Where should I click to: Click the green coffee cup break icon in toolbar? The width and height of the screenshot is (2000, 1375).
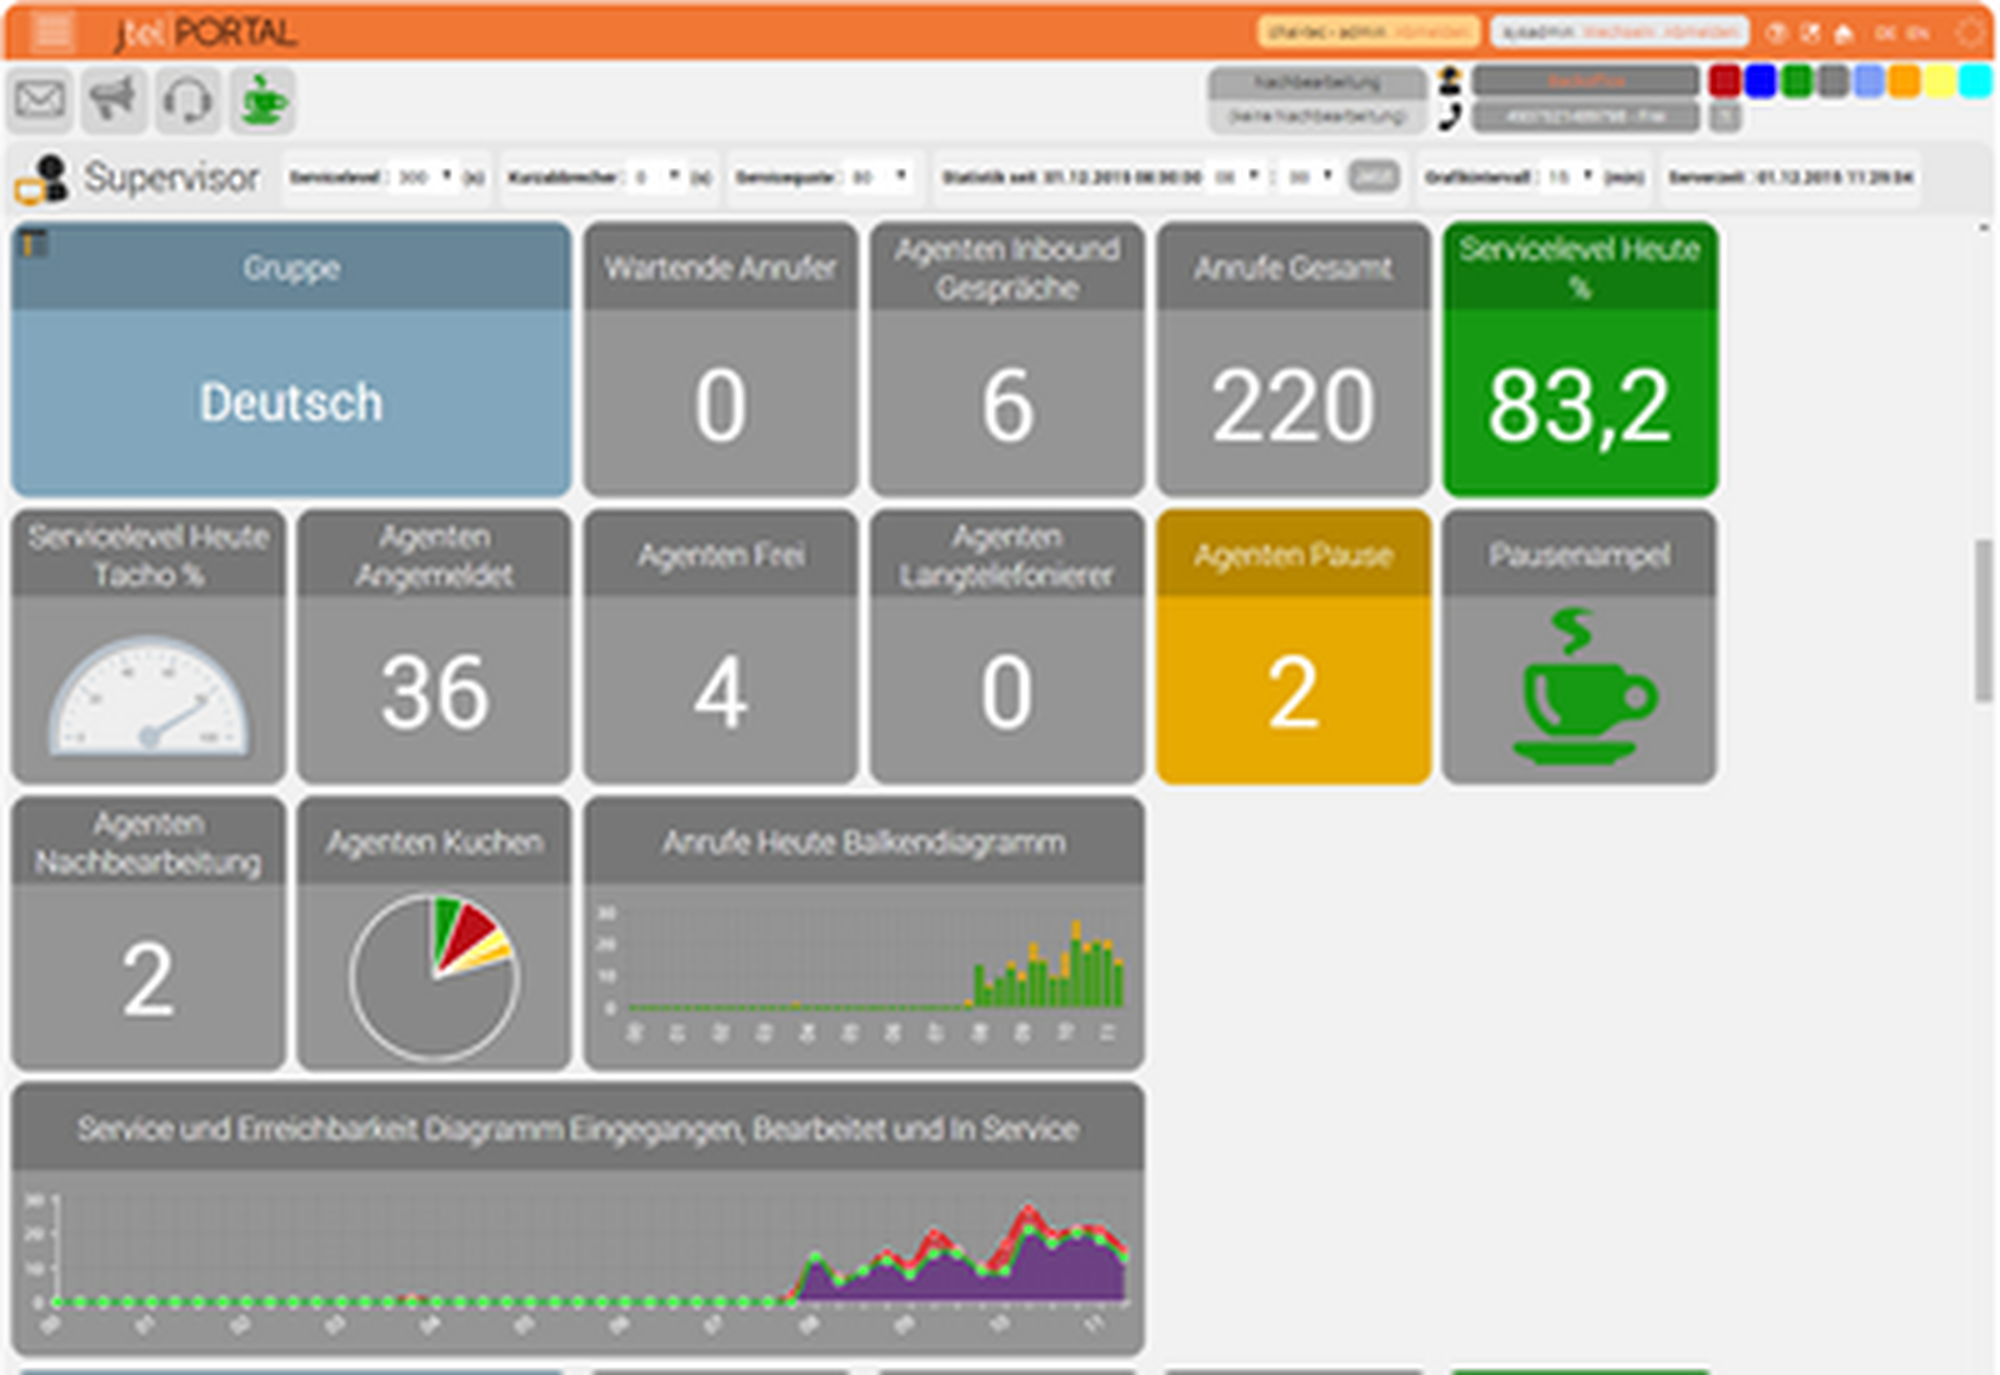click(262, 100)
